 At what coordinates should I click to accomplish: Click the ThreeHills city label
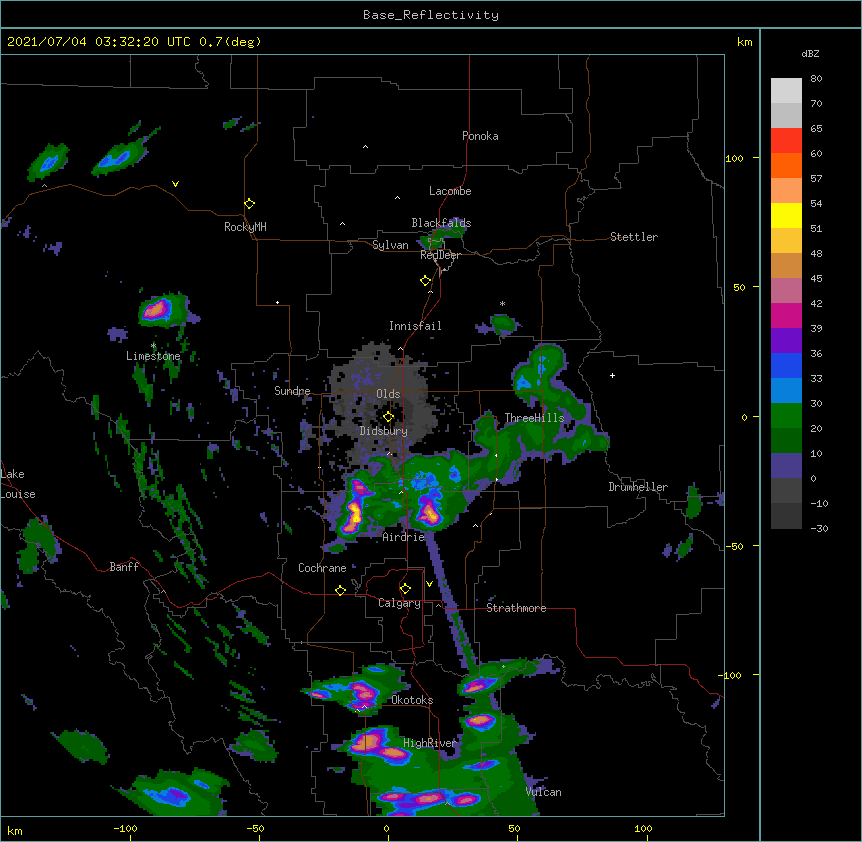pos(534,418)
